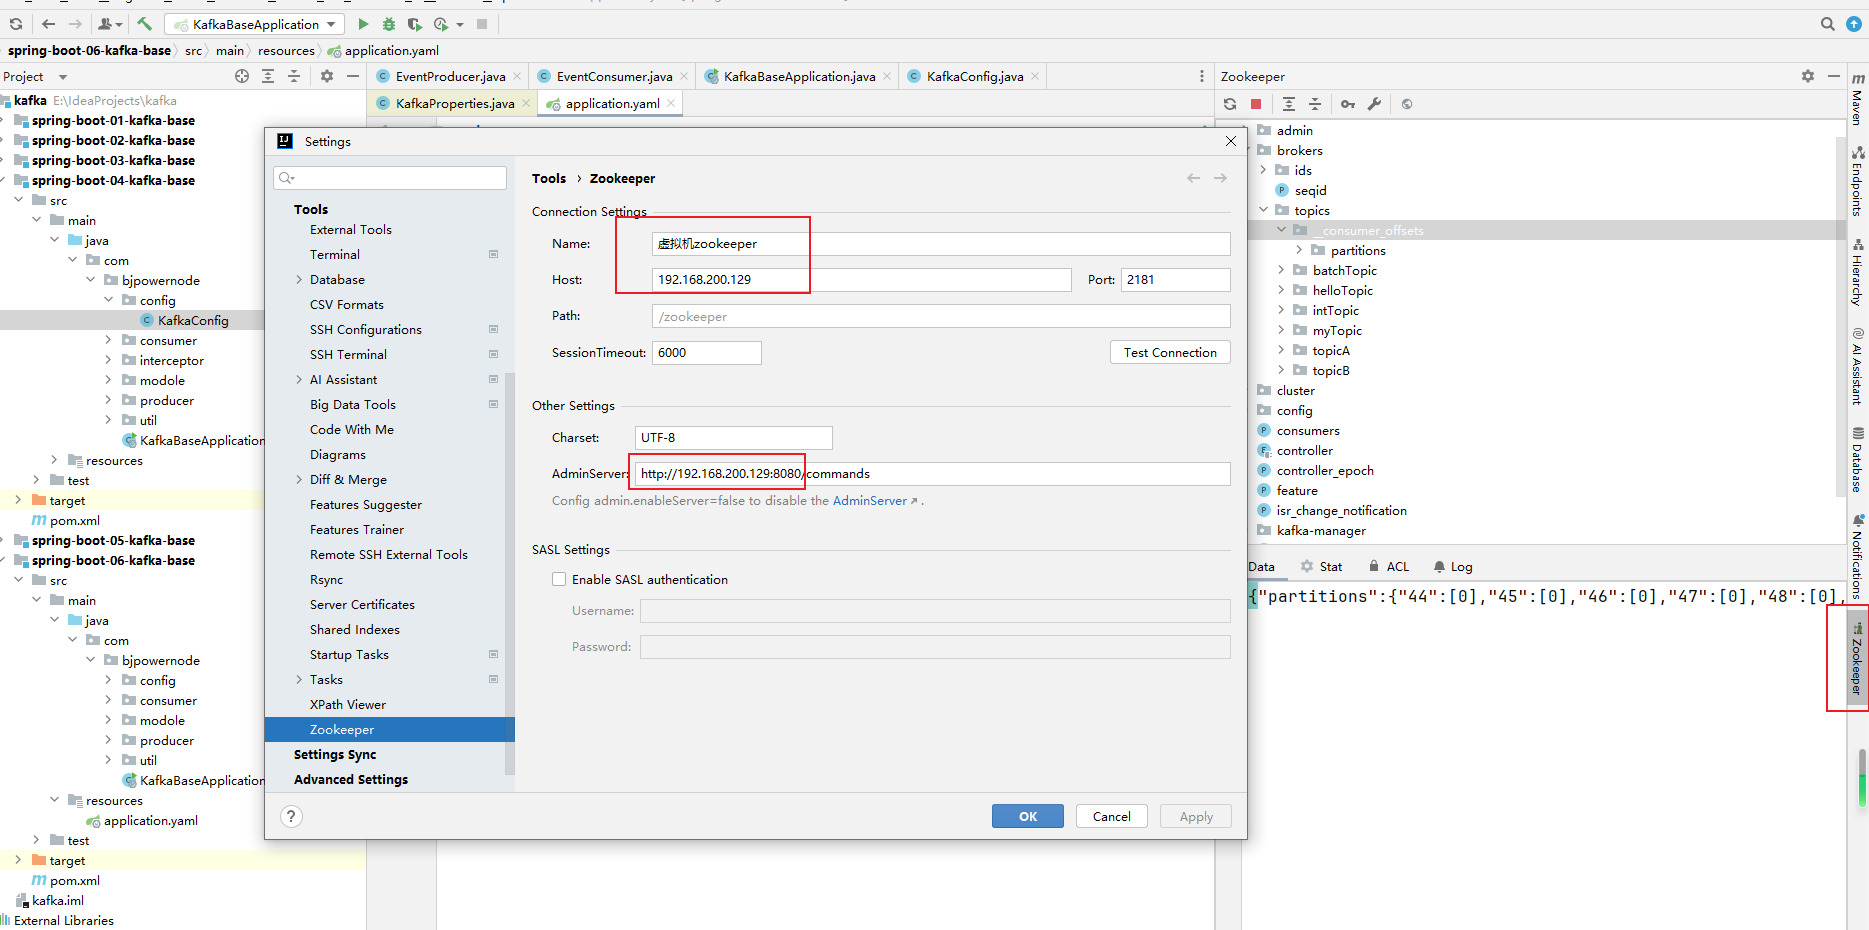Build project using the hammer icon

(x=145, y=24)
